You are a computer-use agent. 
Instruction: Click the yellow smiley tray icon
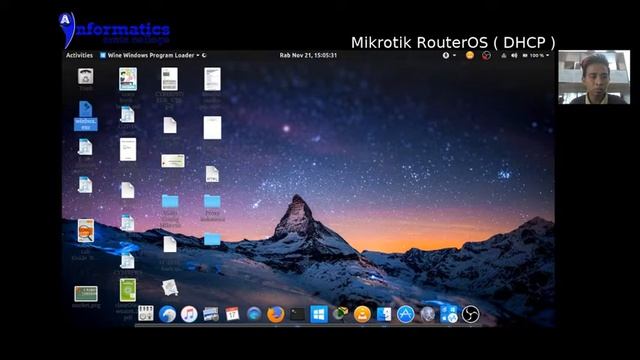[x=470, y=55]
